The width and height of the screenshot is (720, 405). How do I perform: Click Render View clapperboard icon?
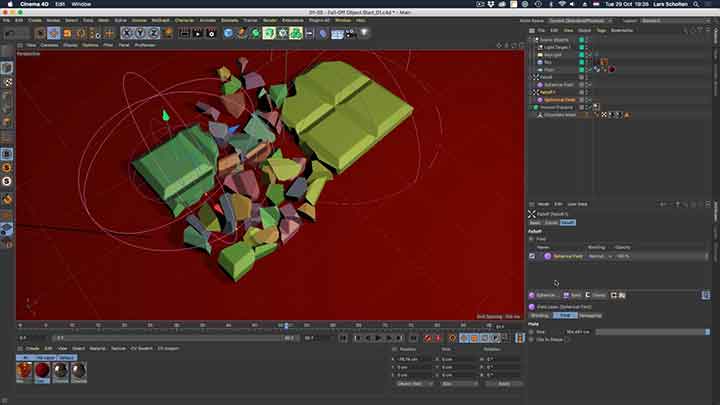[x=184, y=34]
